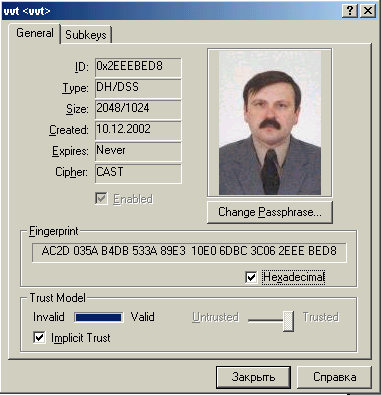The height and width of the screenshot is (395, 381).
Task: Click the Fingerprint group label
Action: click(x=54, y=231)
